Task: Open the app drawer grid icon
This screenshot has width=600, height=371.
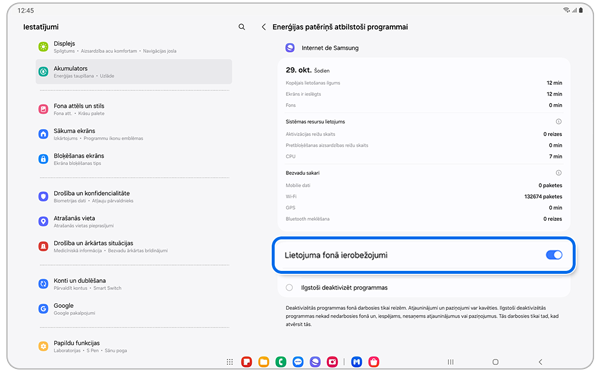Action: (230, 362)
